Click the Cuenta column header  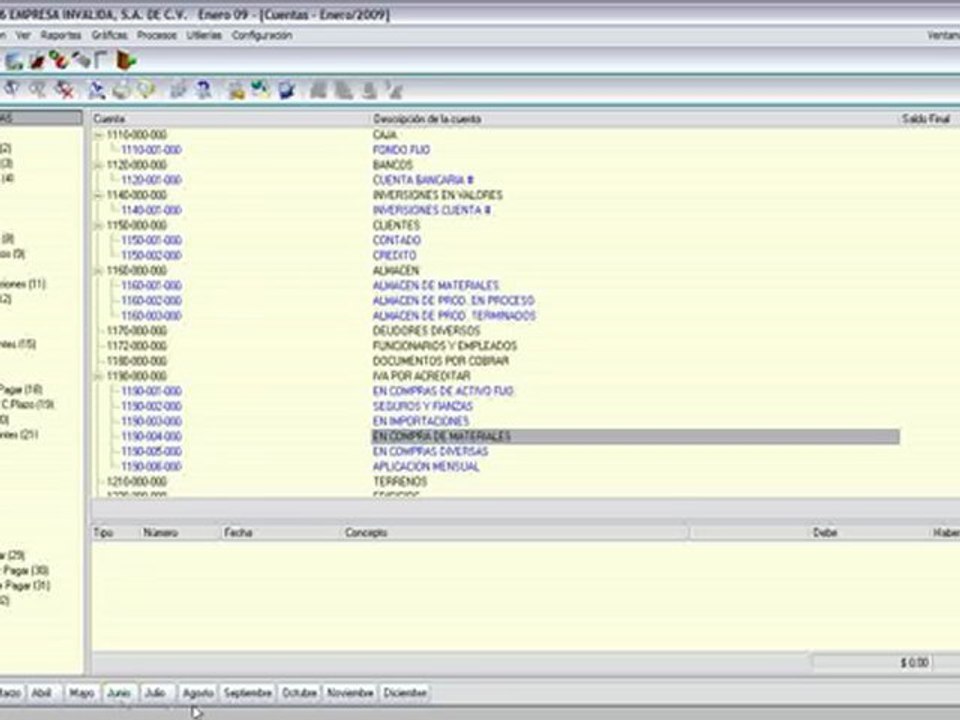231,119
